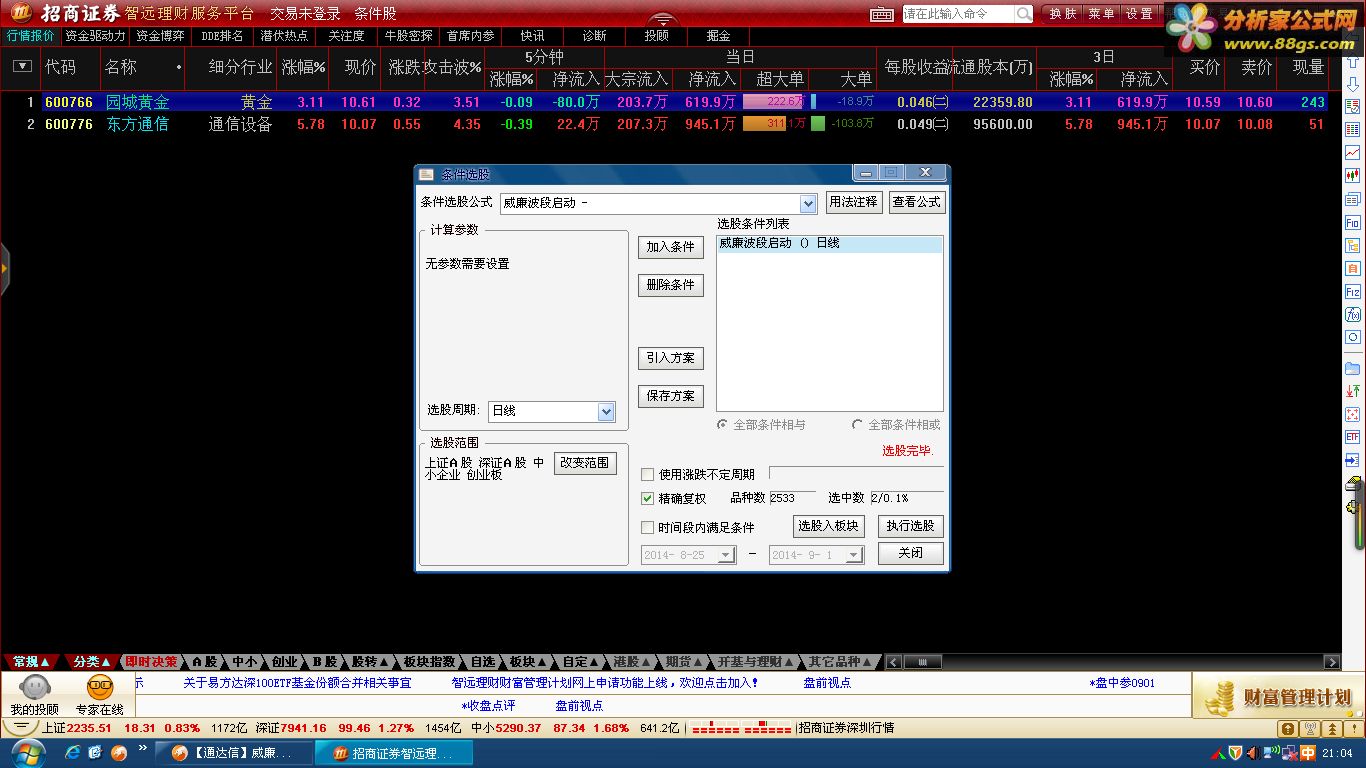Click the antenna signal status bar icon
Viewport: 1366px width, 768px height.
pos(1311,729)
